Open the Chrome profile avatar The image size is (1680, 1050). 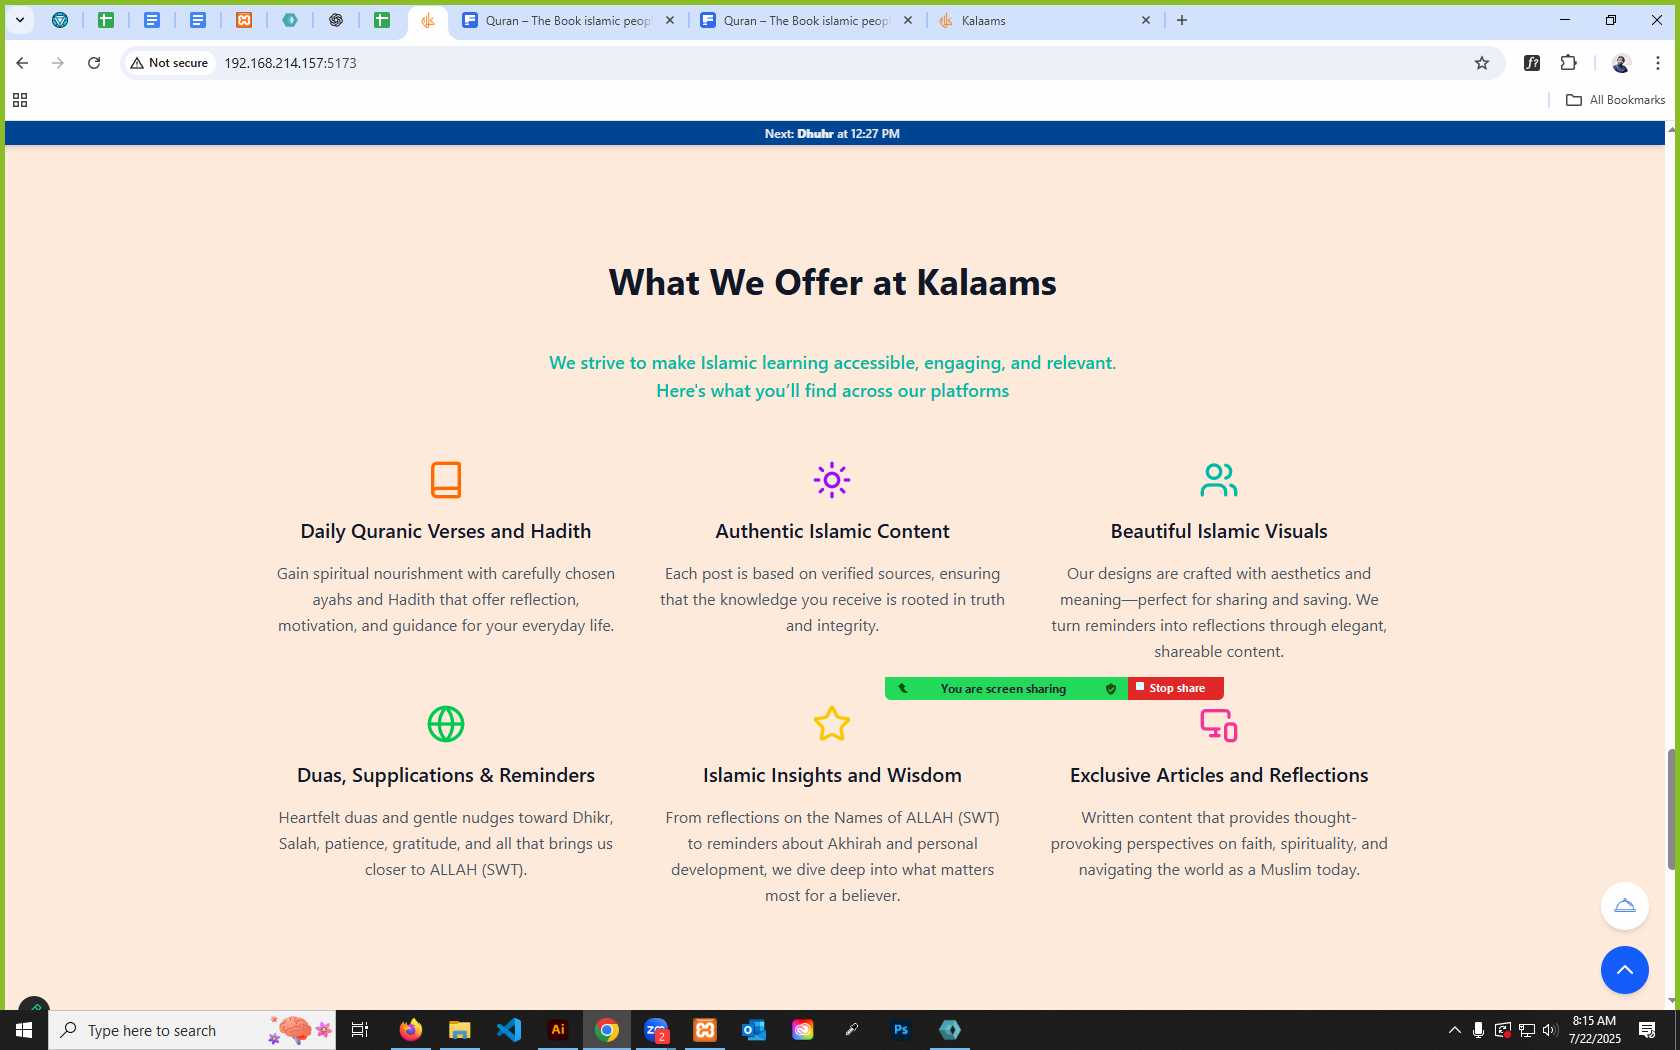point(1621,63)
